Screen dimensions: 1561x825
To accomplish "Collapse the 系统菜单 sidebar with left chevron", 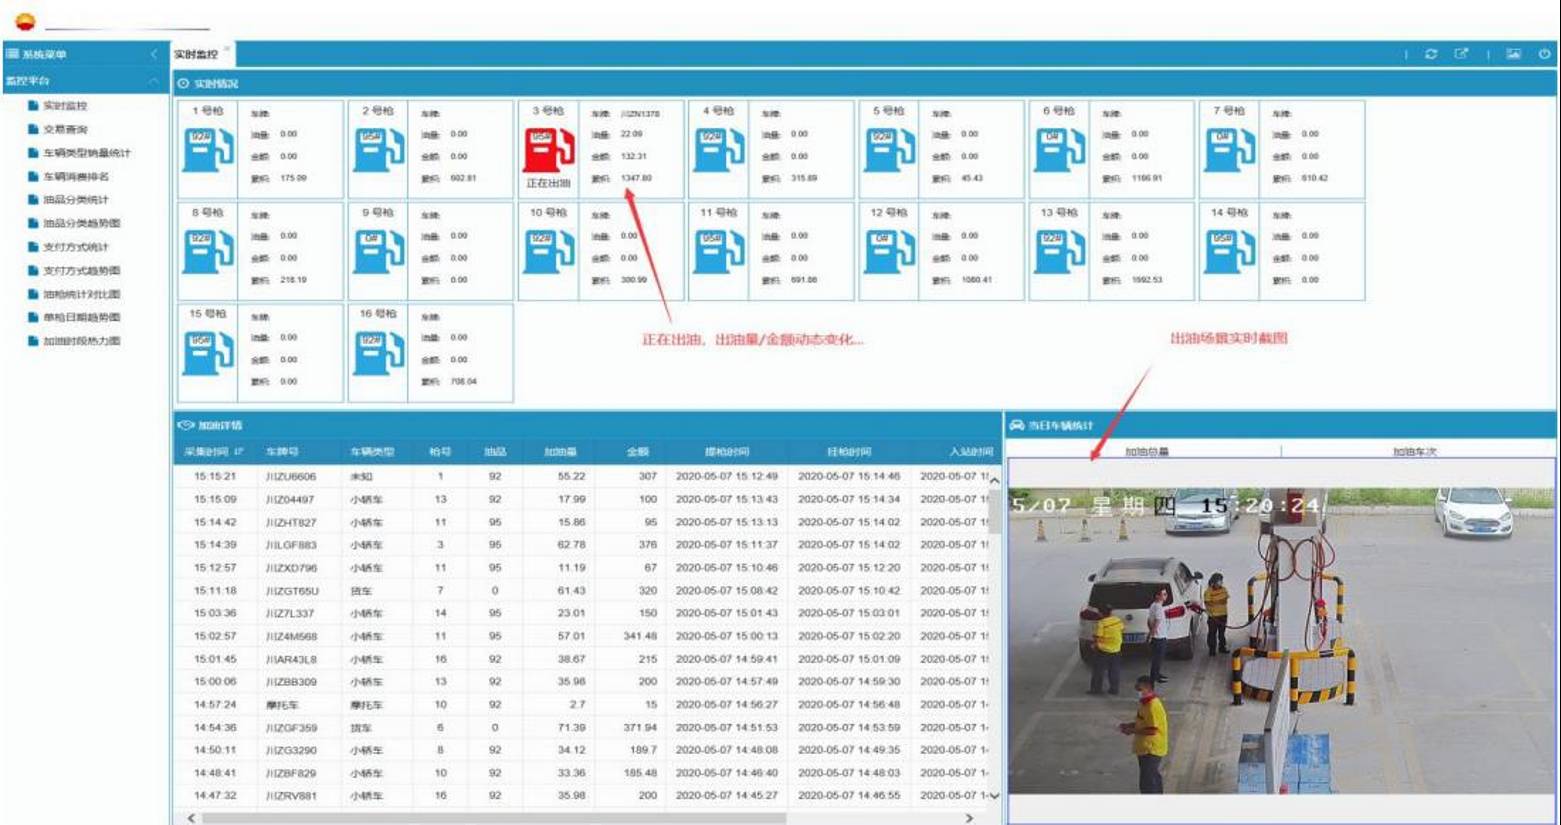I will coord(154,54).
